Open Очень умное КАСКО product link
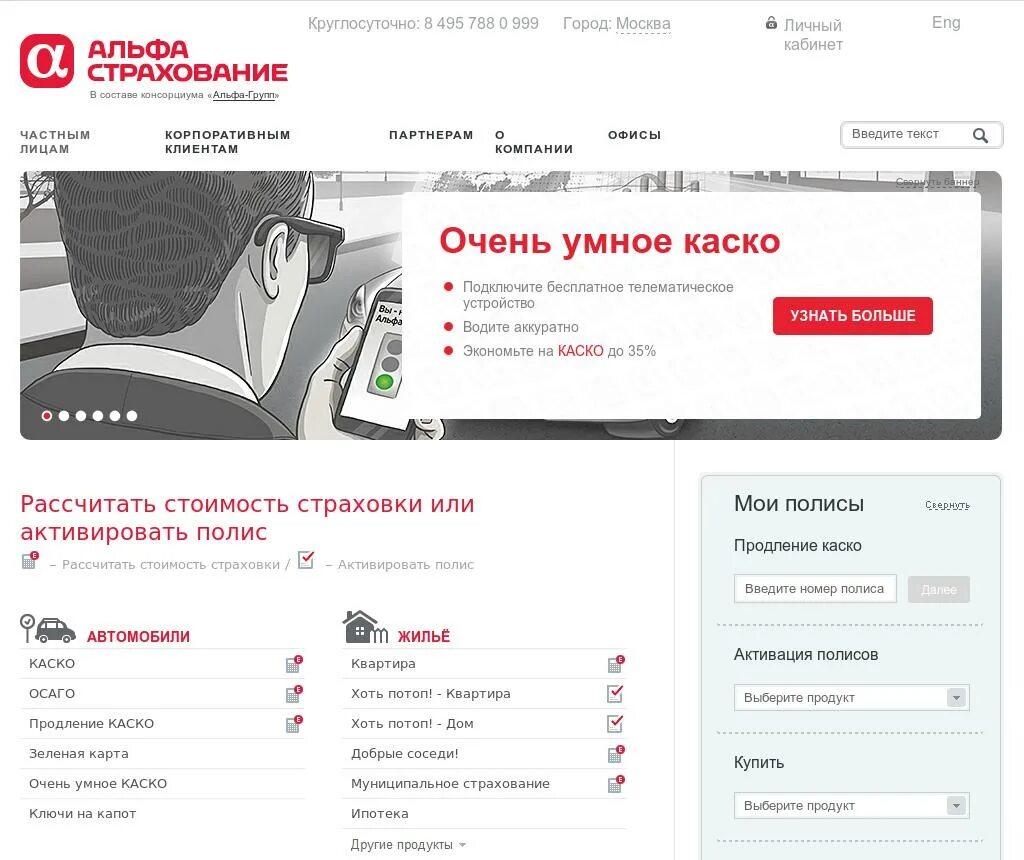1024x860 pixels. coord(98,784)
